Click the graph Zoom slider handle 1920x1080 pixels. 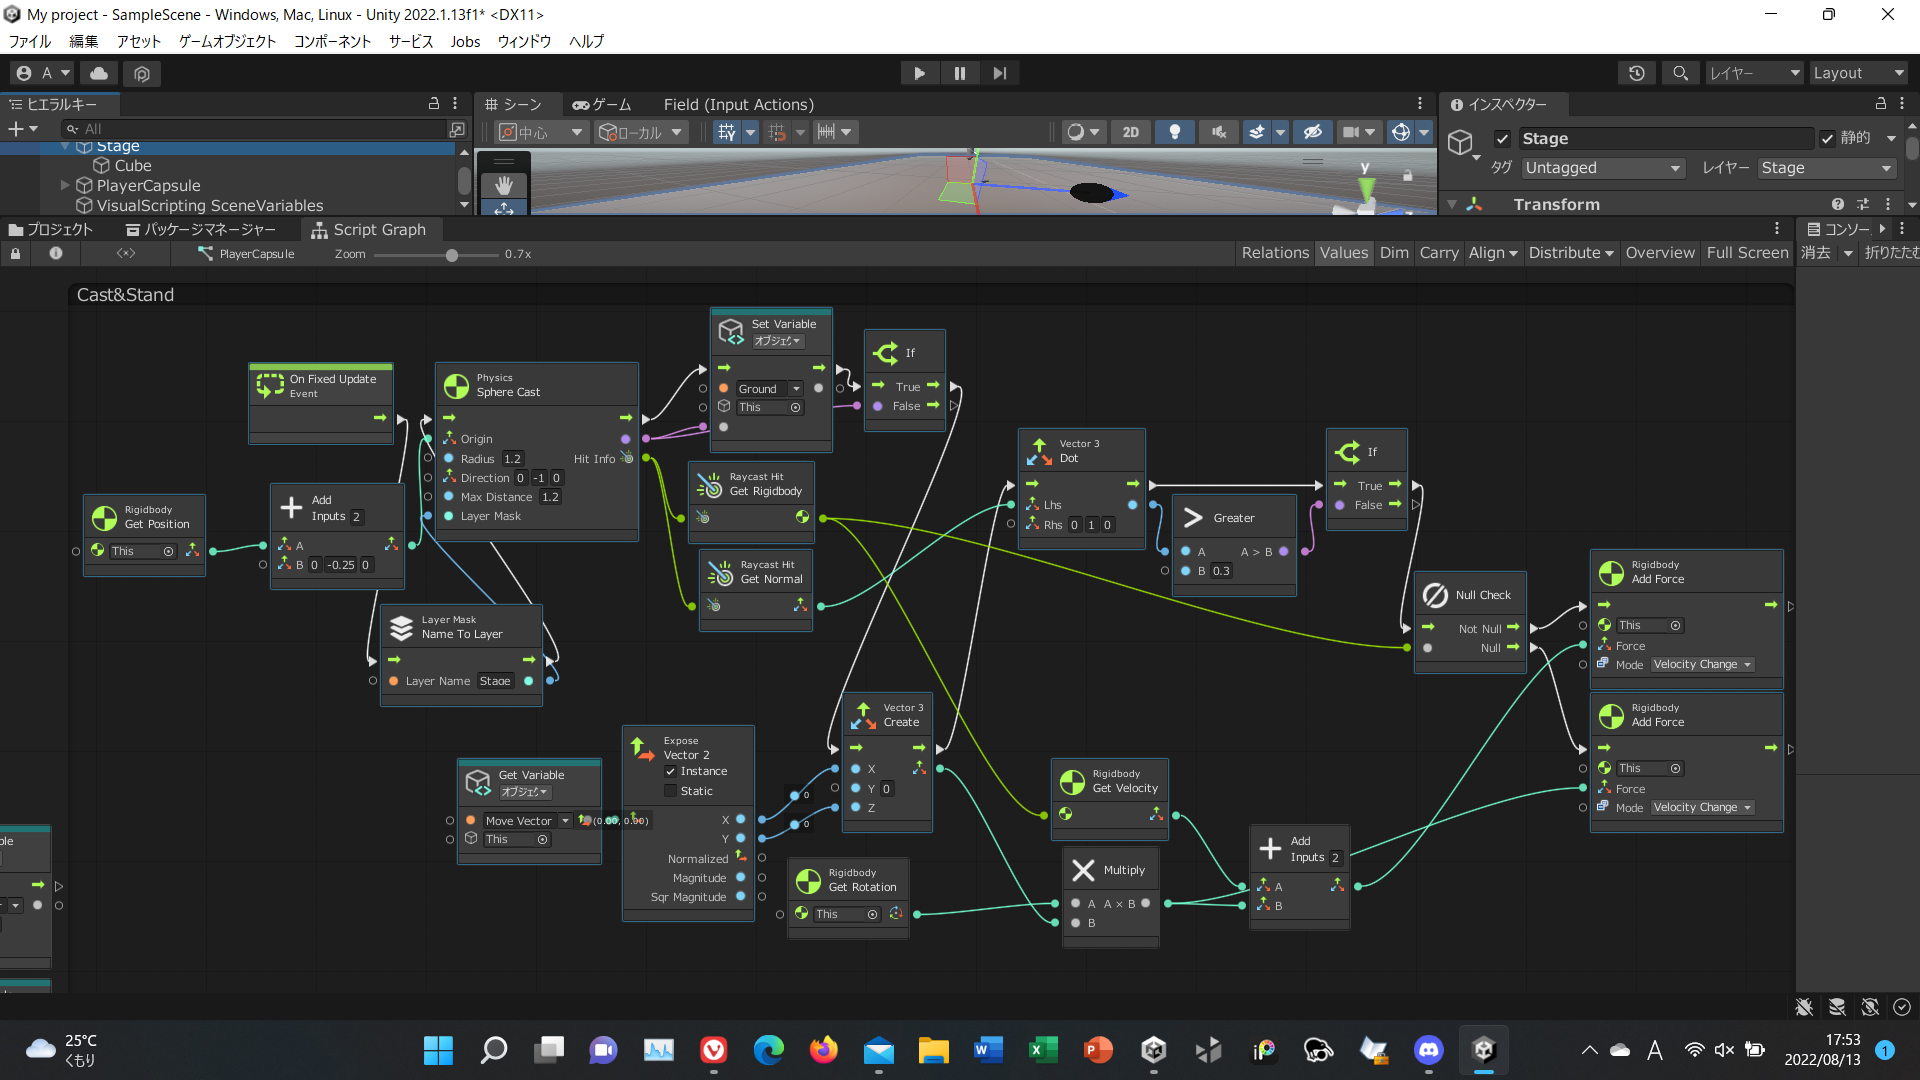coord(452,255)
